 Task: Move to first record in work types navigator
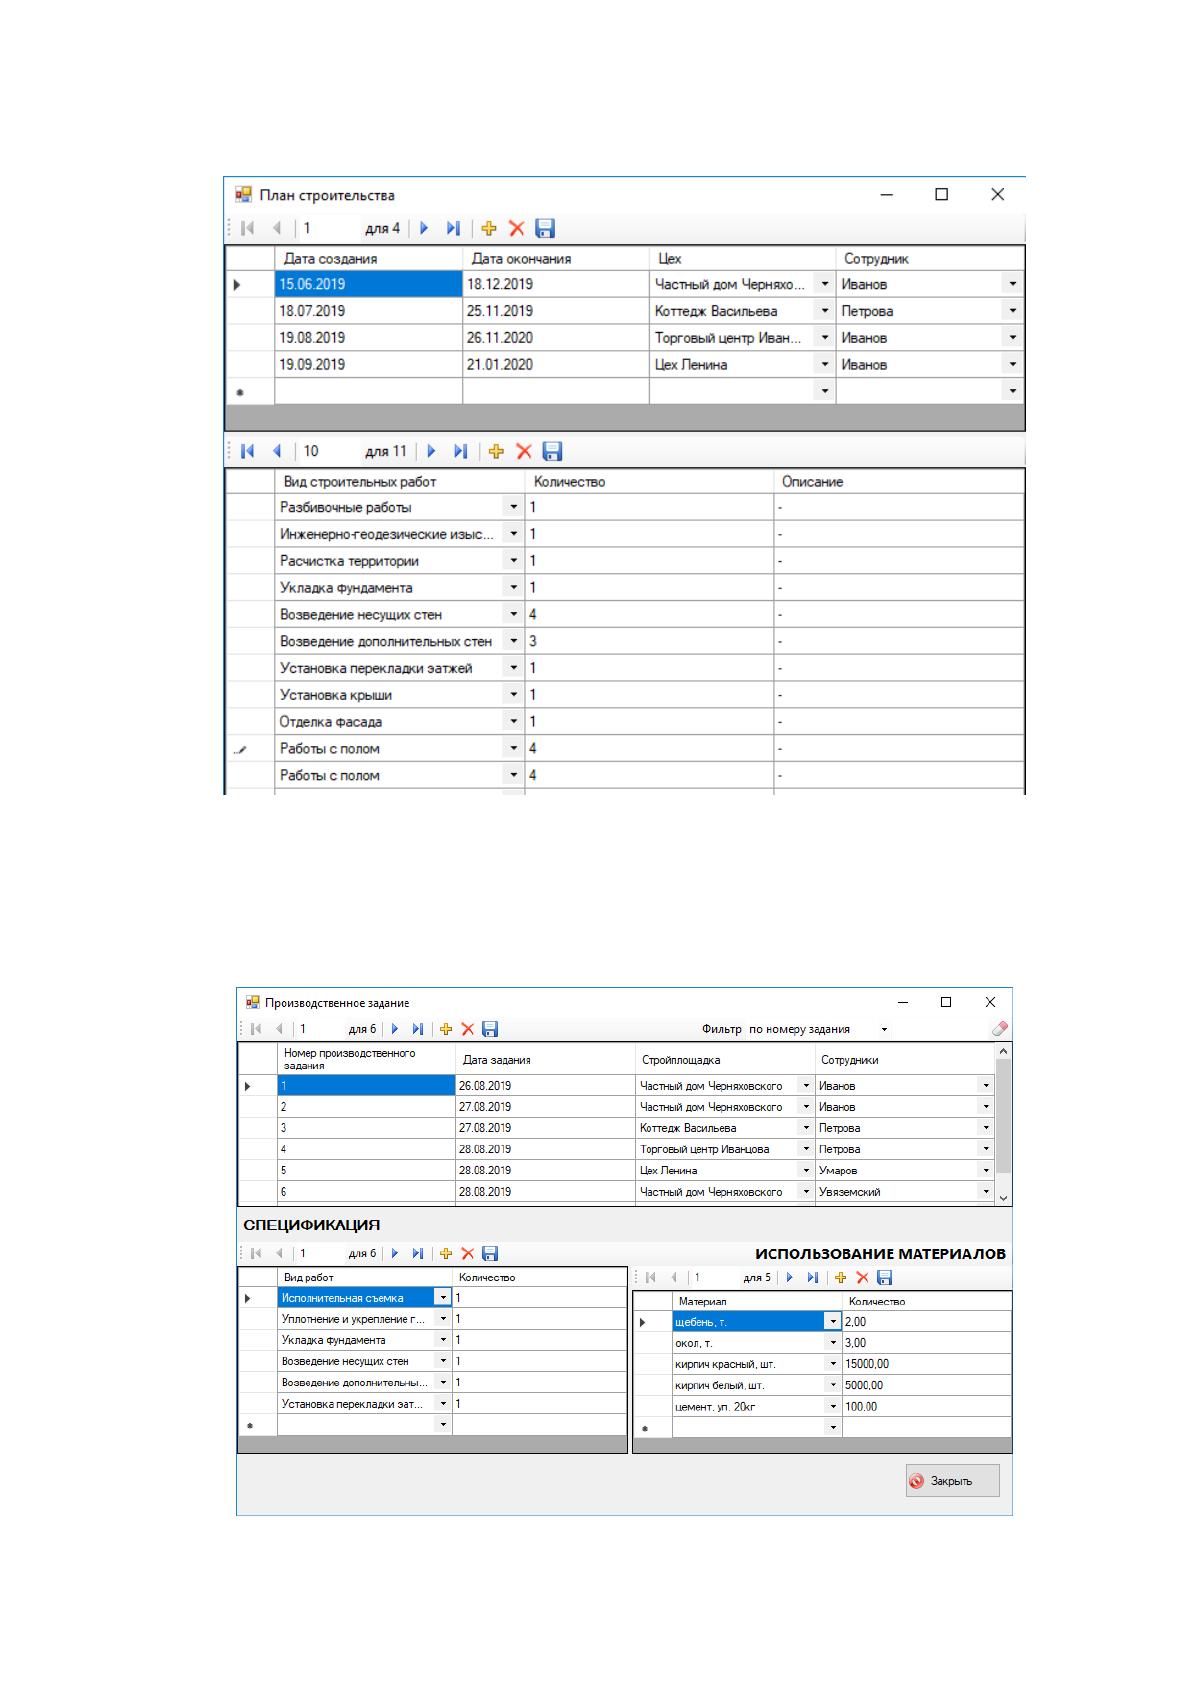[247, 452]
